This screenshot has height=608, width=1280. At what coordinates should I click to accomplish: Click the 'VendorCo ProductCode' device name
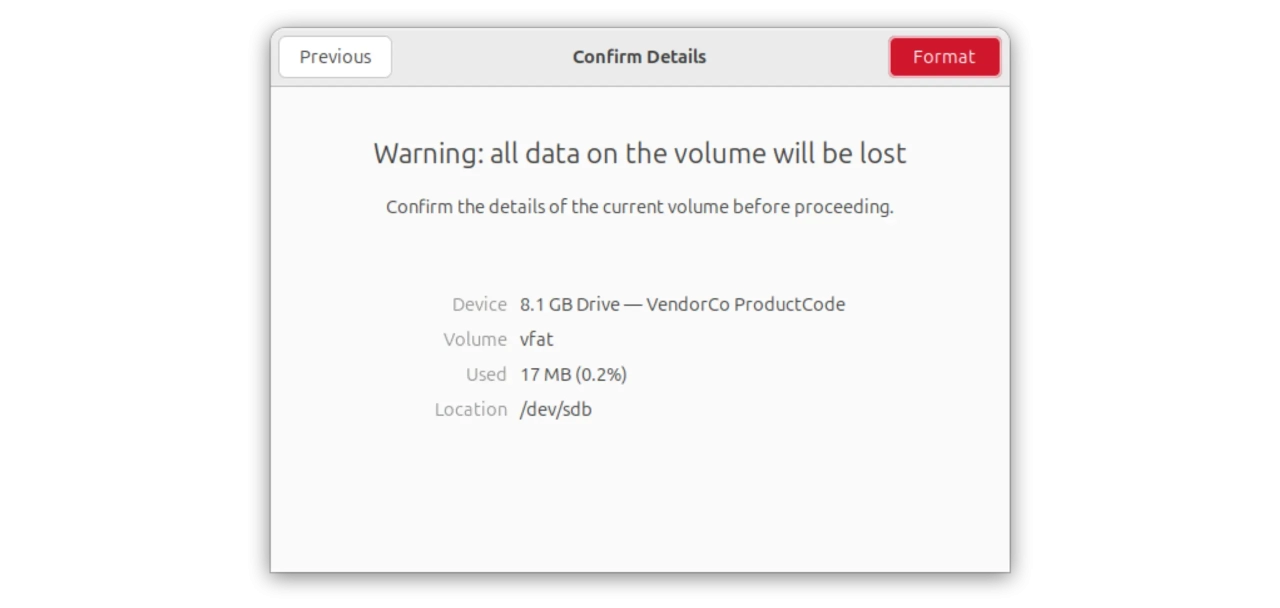[745, 304]
